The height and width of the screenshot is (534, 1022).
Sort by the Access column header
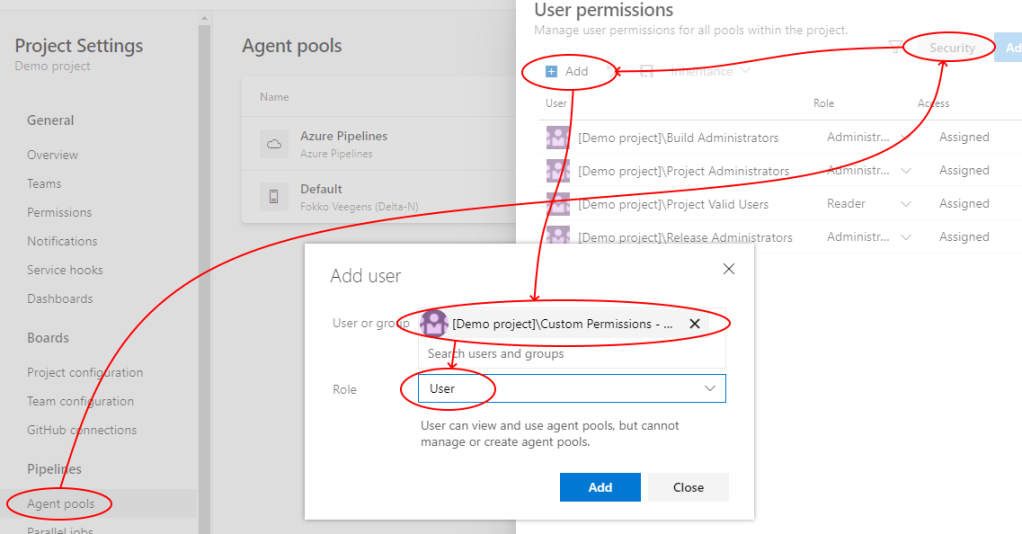tap(933, 103)
